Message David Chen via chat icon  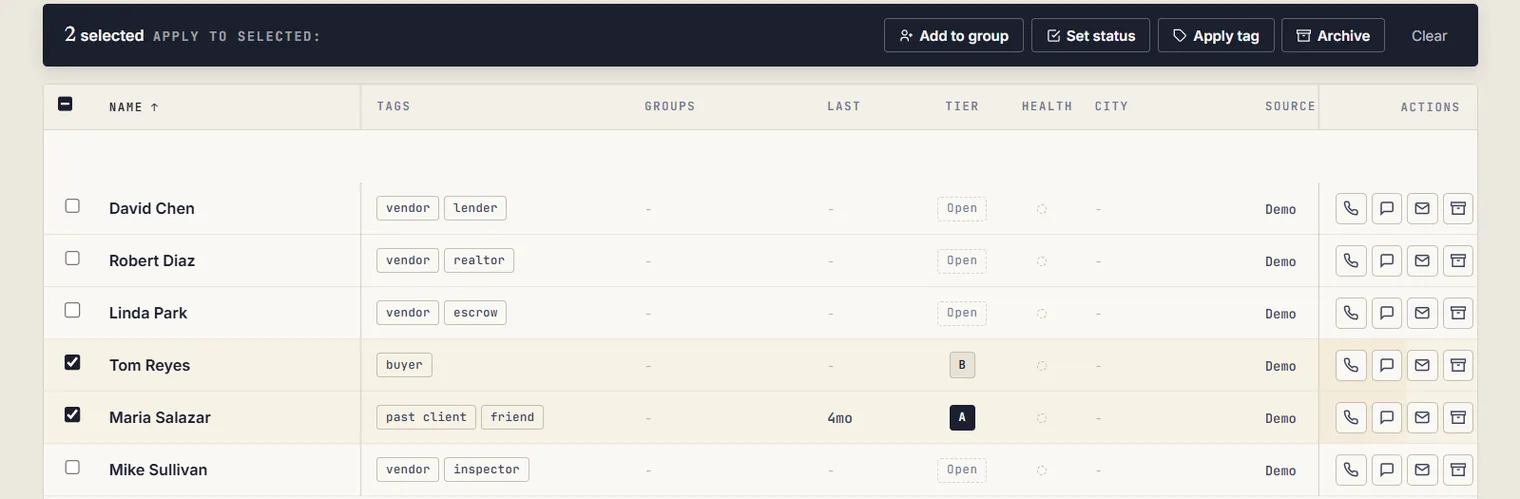(x=1387, y=208)
